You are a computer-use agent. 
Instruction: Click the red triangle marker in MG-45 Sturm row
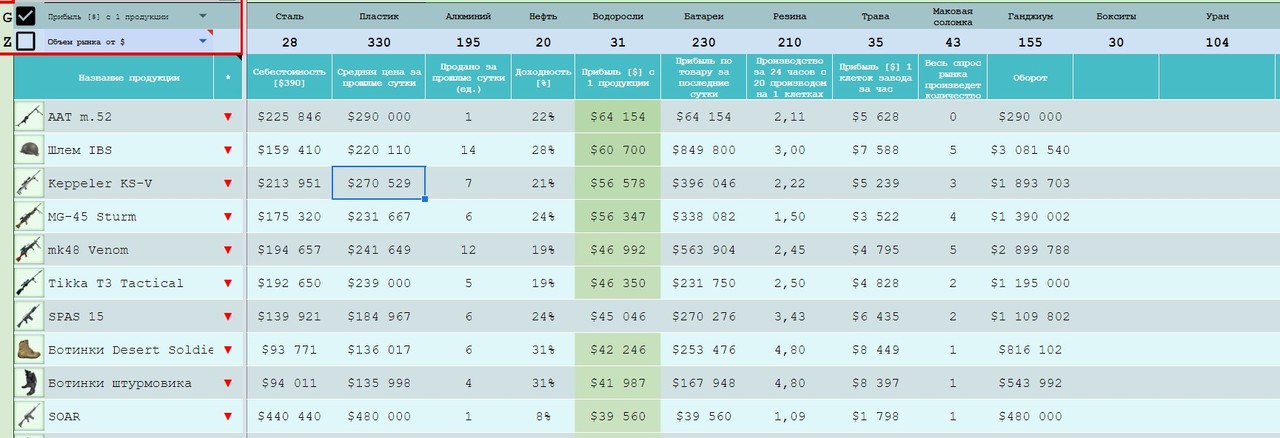[x=228, y=217]
